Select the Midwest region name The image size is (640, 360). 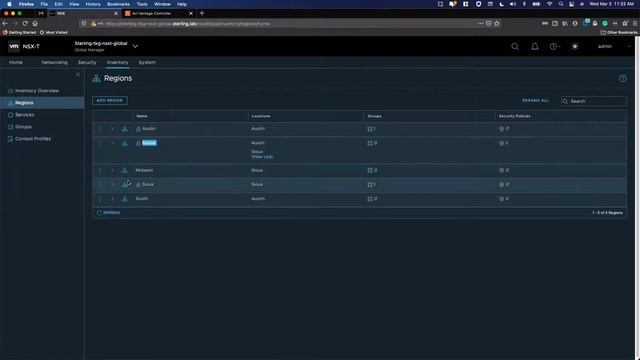(x=144, y=171)
